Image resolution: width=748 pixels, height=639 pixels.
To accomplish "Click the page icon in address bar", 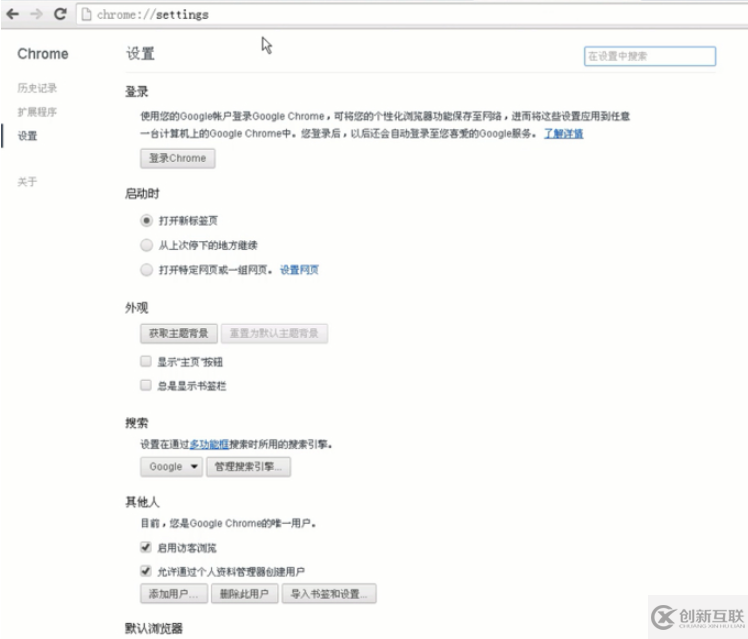I will pos(86,14).
